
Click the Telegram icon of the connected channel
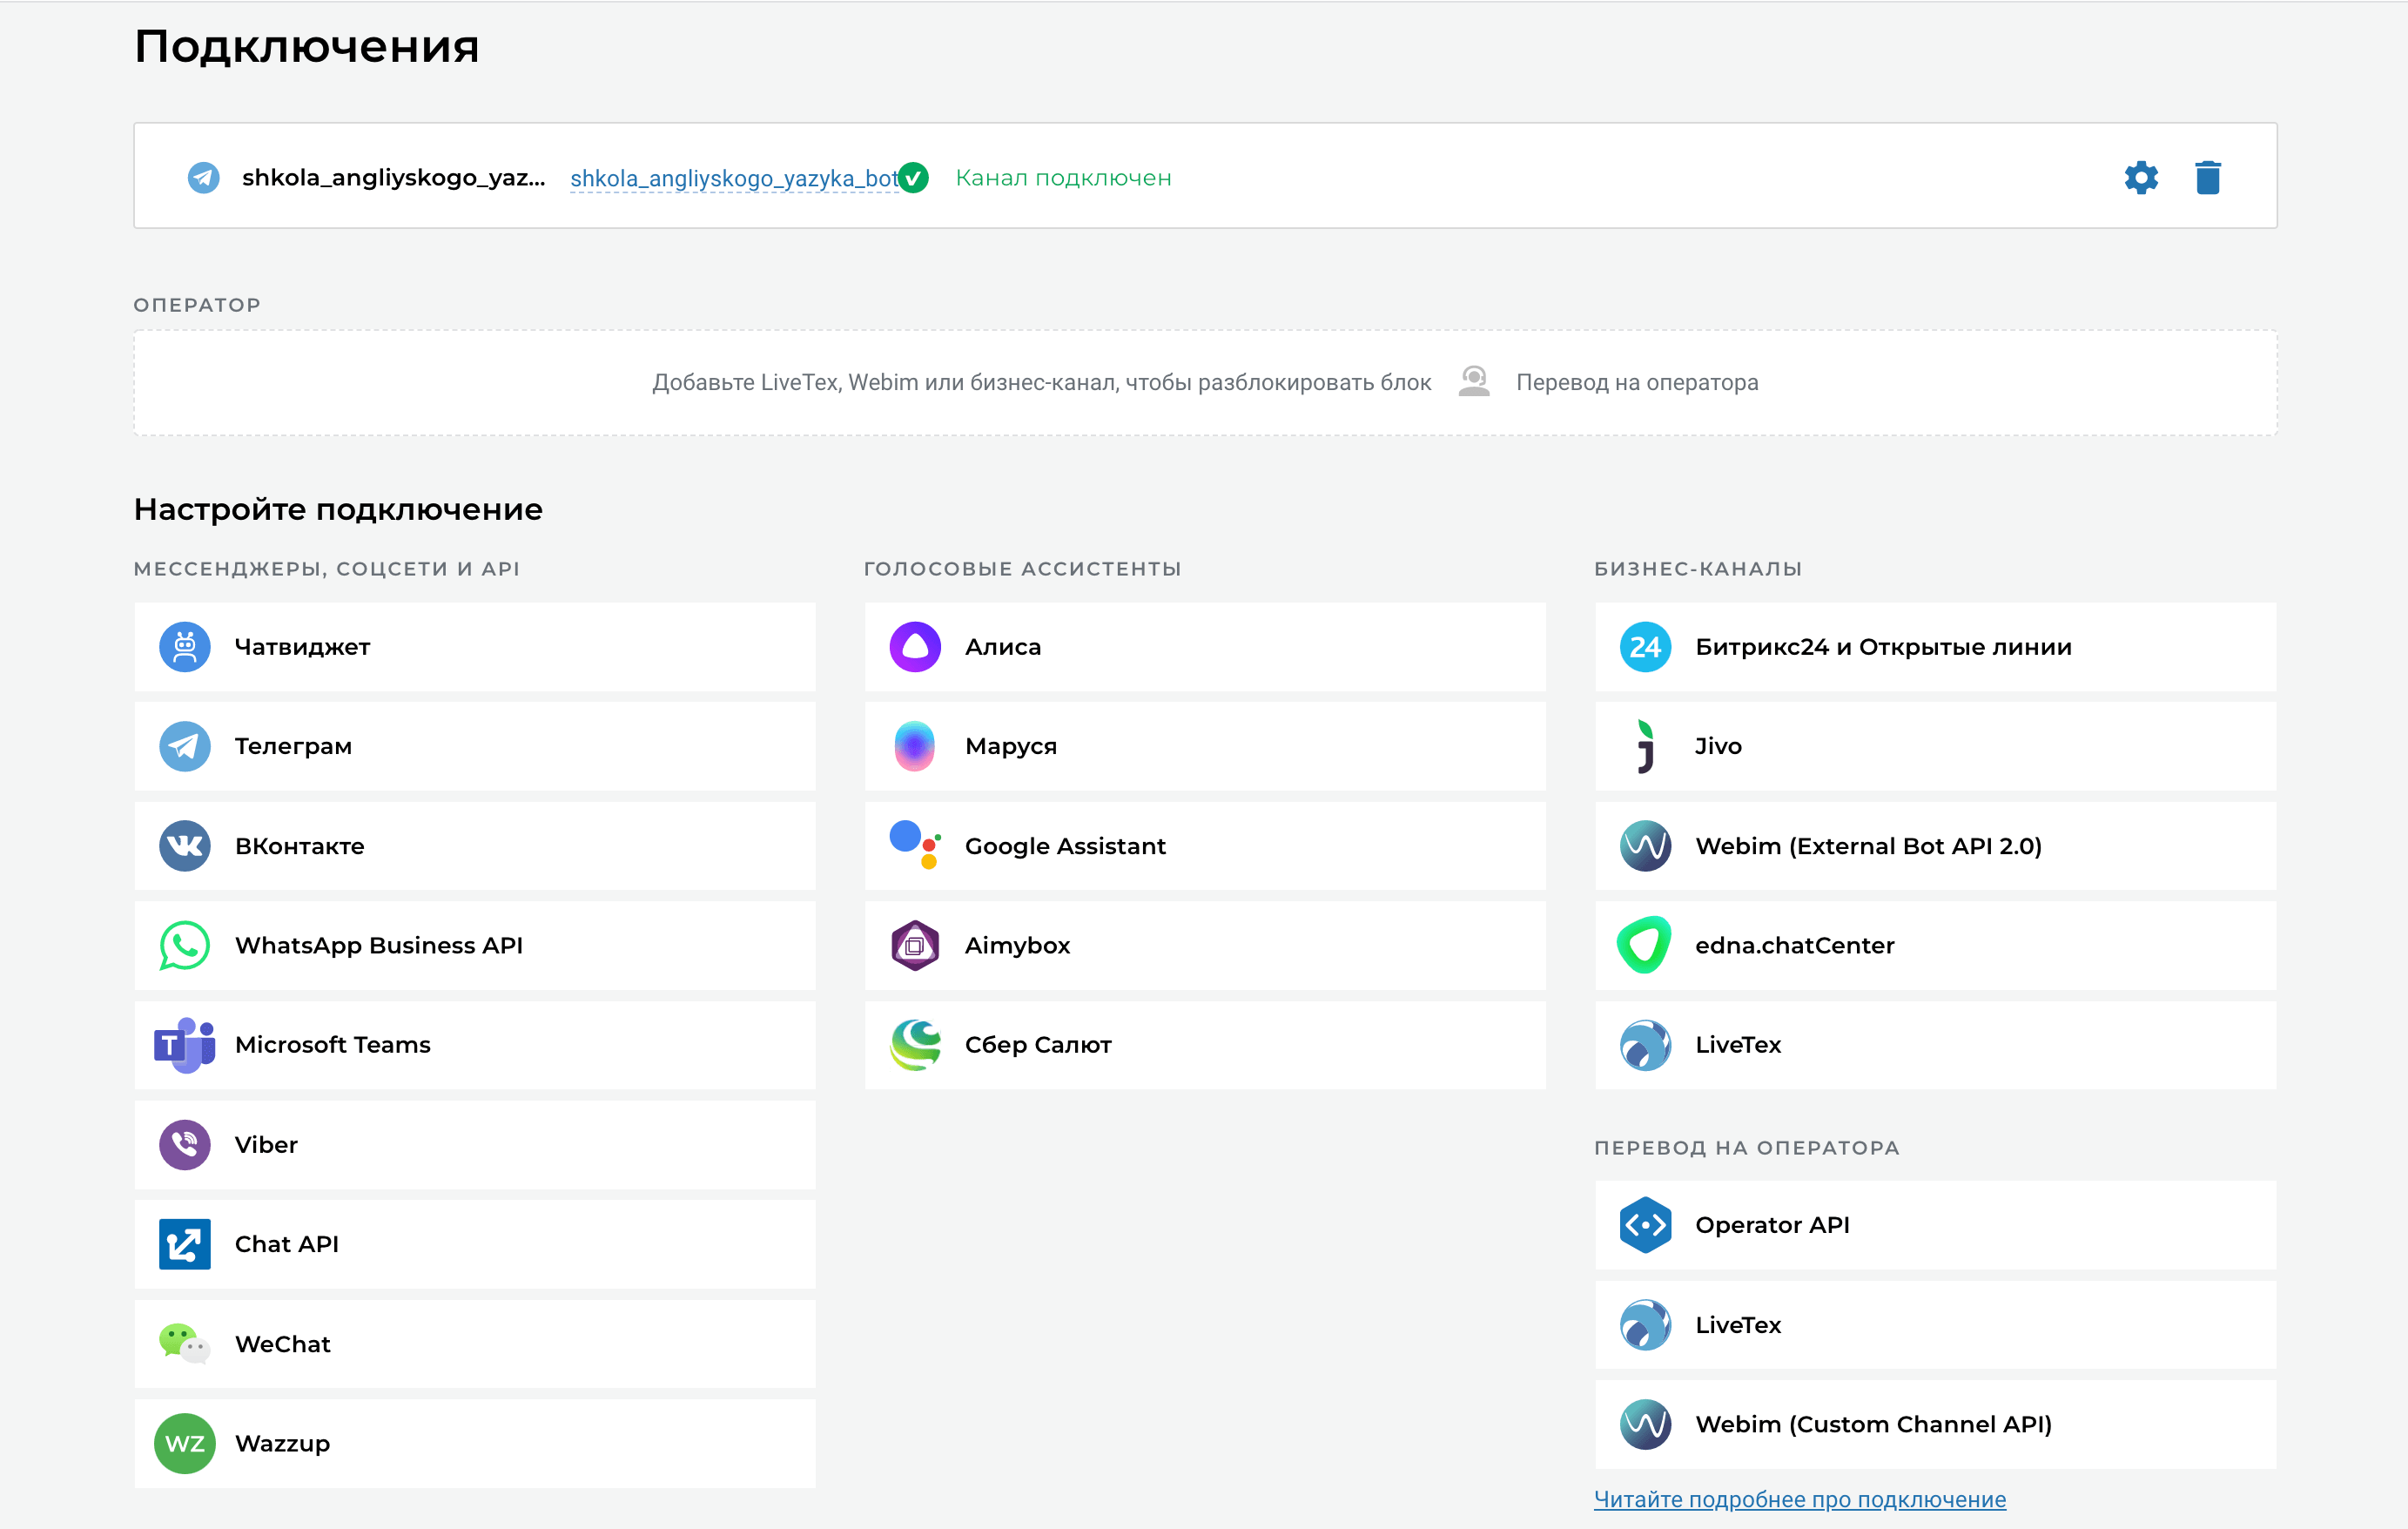point(204,178)
